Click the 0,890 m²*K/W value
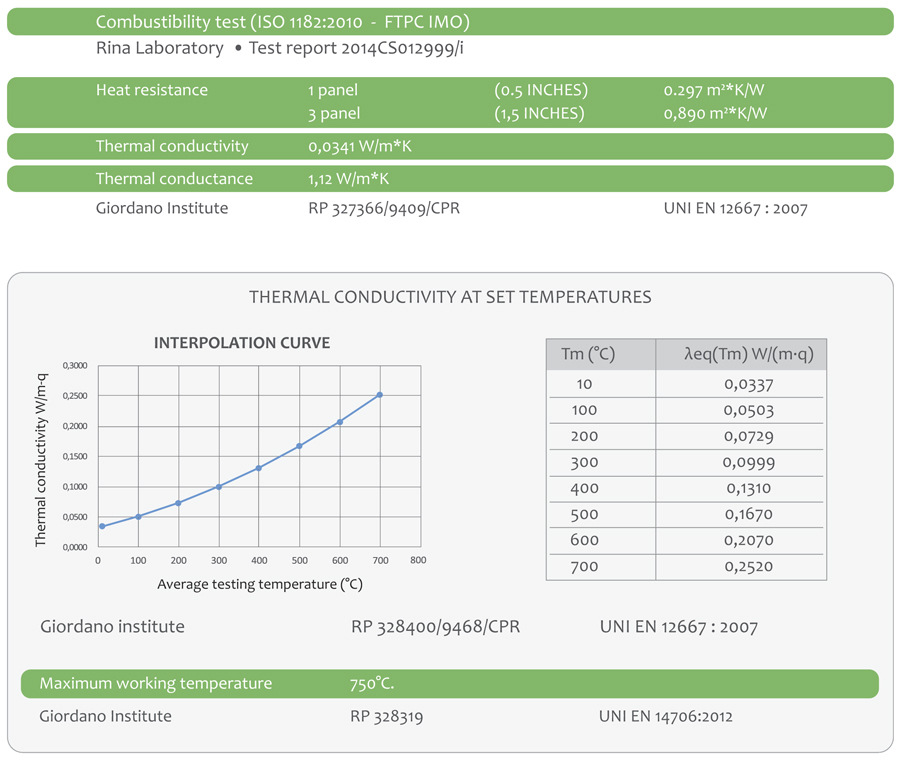900x766 pixels. [715, 114]
